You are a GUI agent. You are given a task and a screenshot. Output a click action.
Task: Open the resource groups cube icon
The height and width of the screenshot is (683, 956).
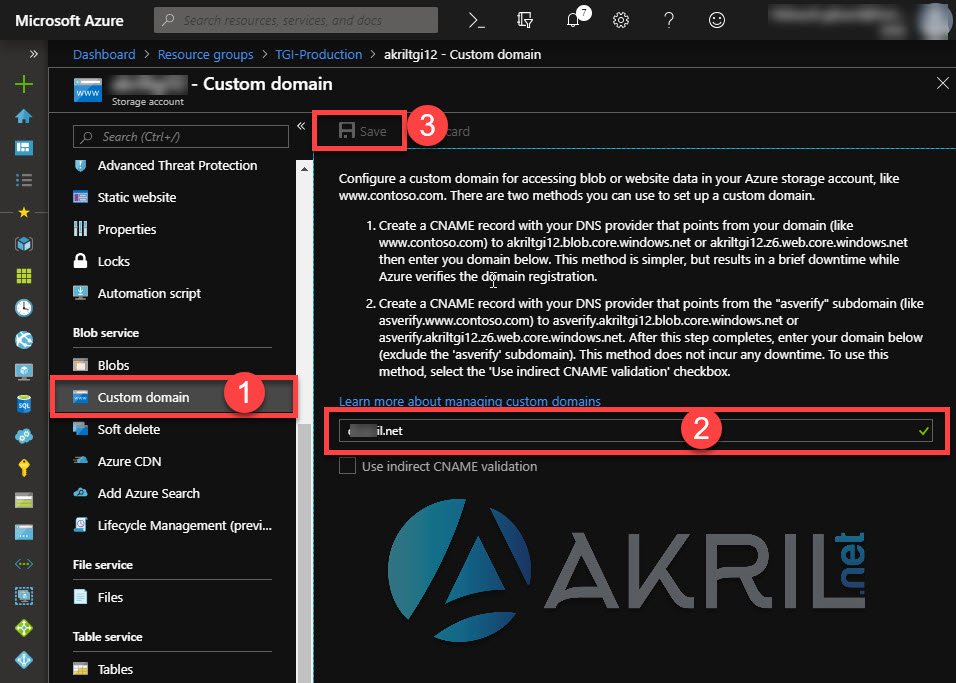(x=24, y=244)
